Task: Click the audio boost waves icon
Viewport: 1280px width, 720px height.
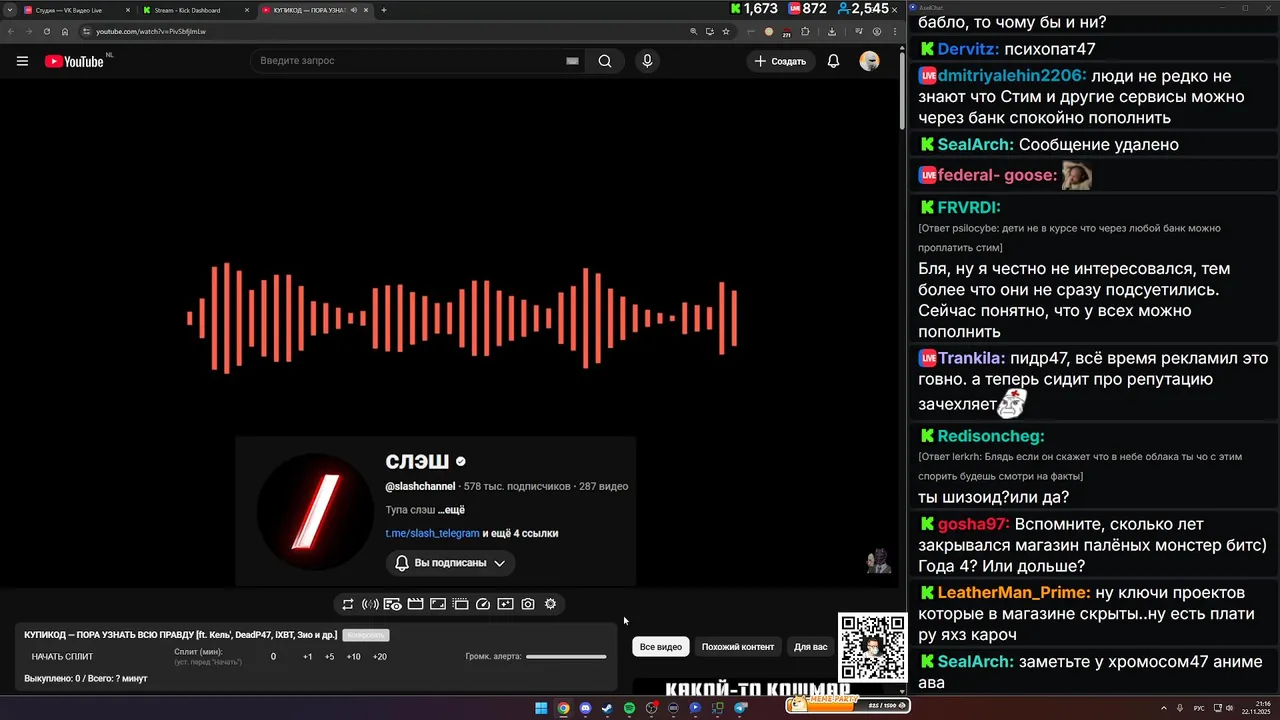Action: click(370, 604)
